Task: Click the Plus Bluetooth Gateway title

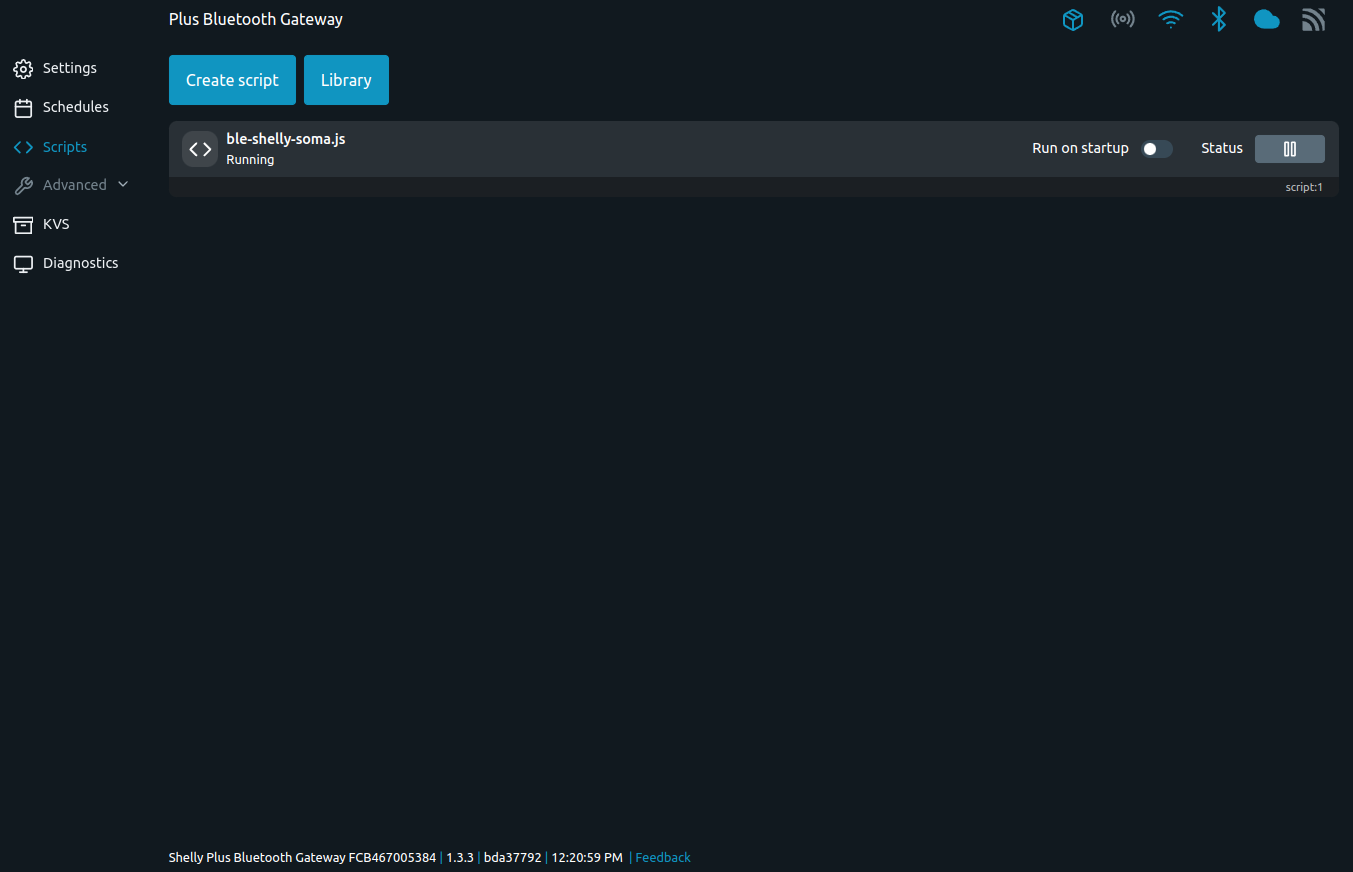Action: click(256, 19)
